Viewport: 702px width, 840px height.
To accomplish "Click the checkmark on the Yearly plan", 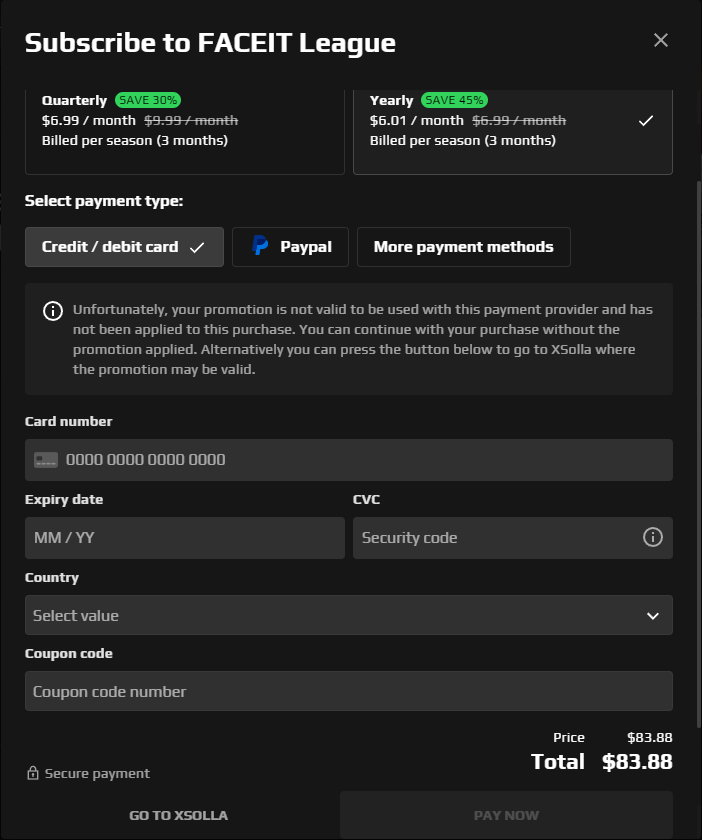I will [645, 118].
